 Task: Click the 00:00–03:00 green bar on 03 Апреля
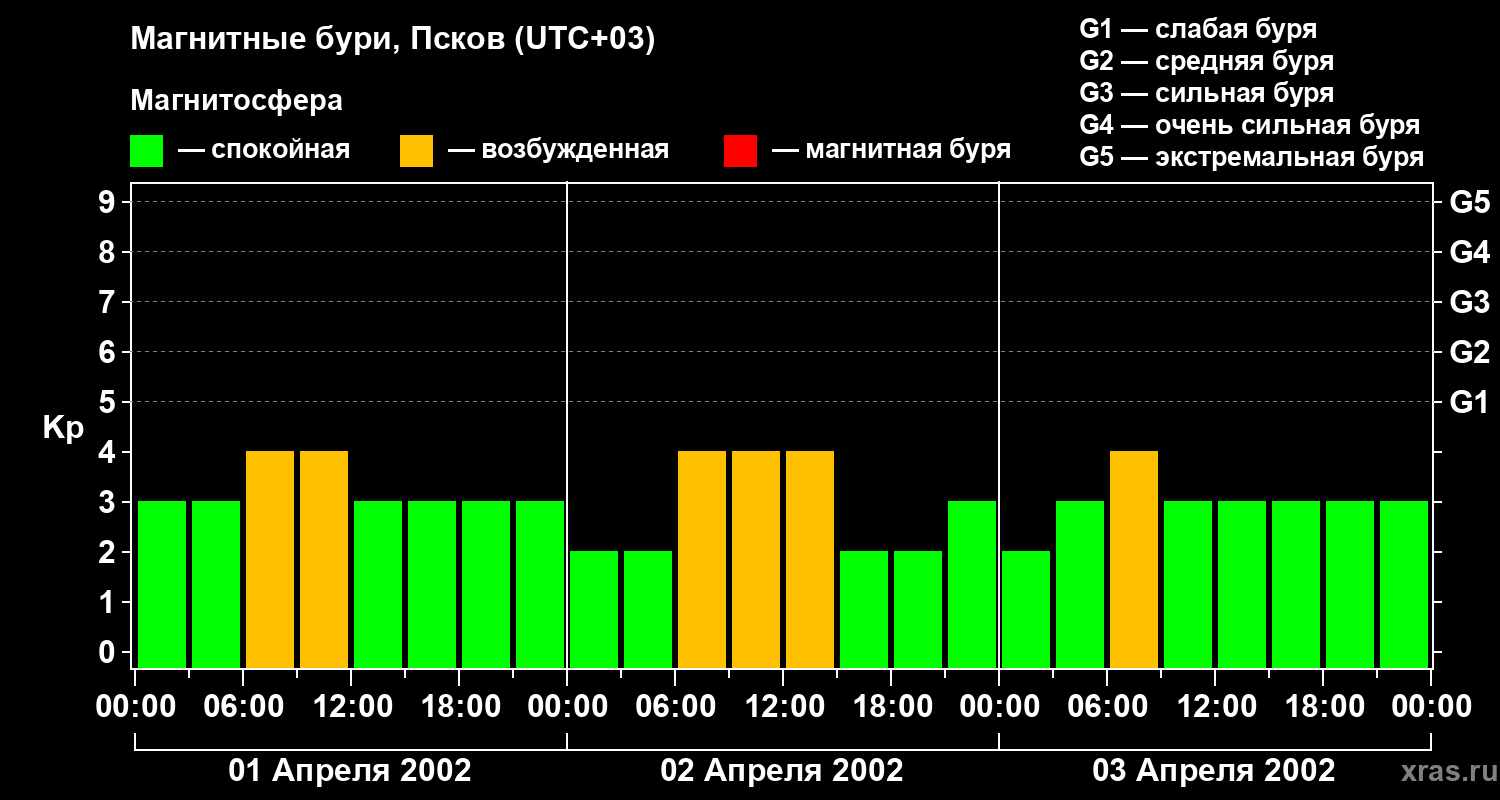point(1026,609)
